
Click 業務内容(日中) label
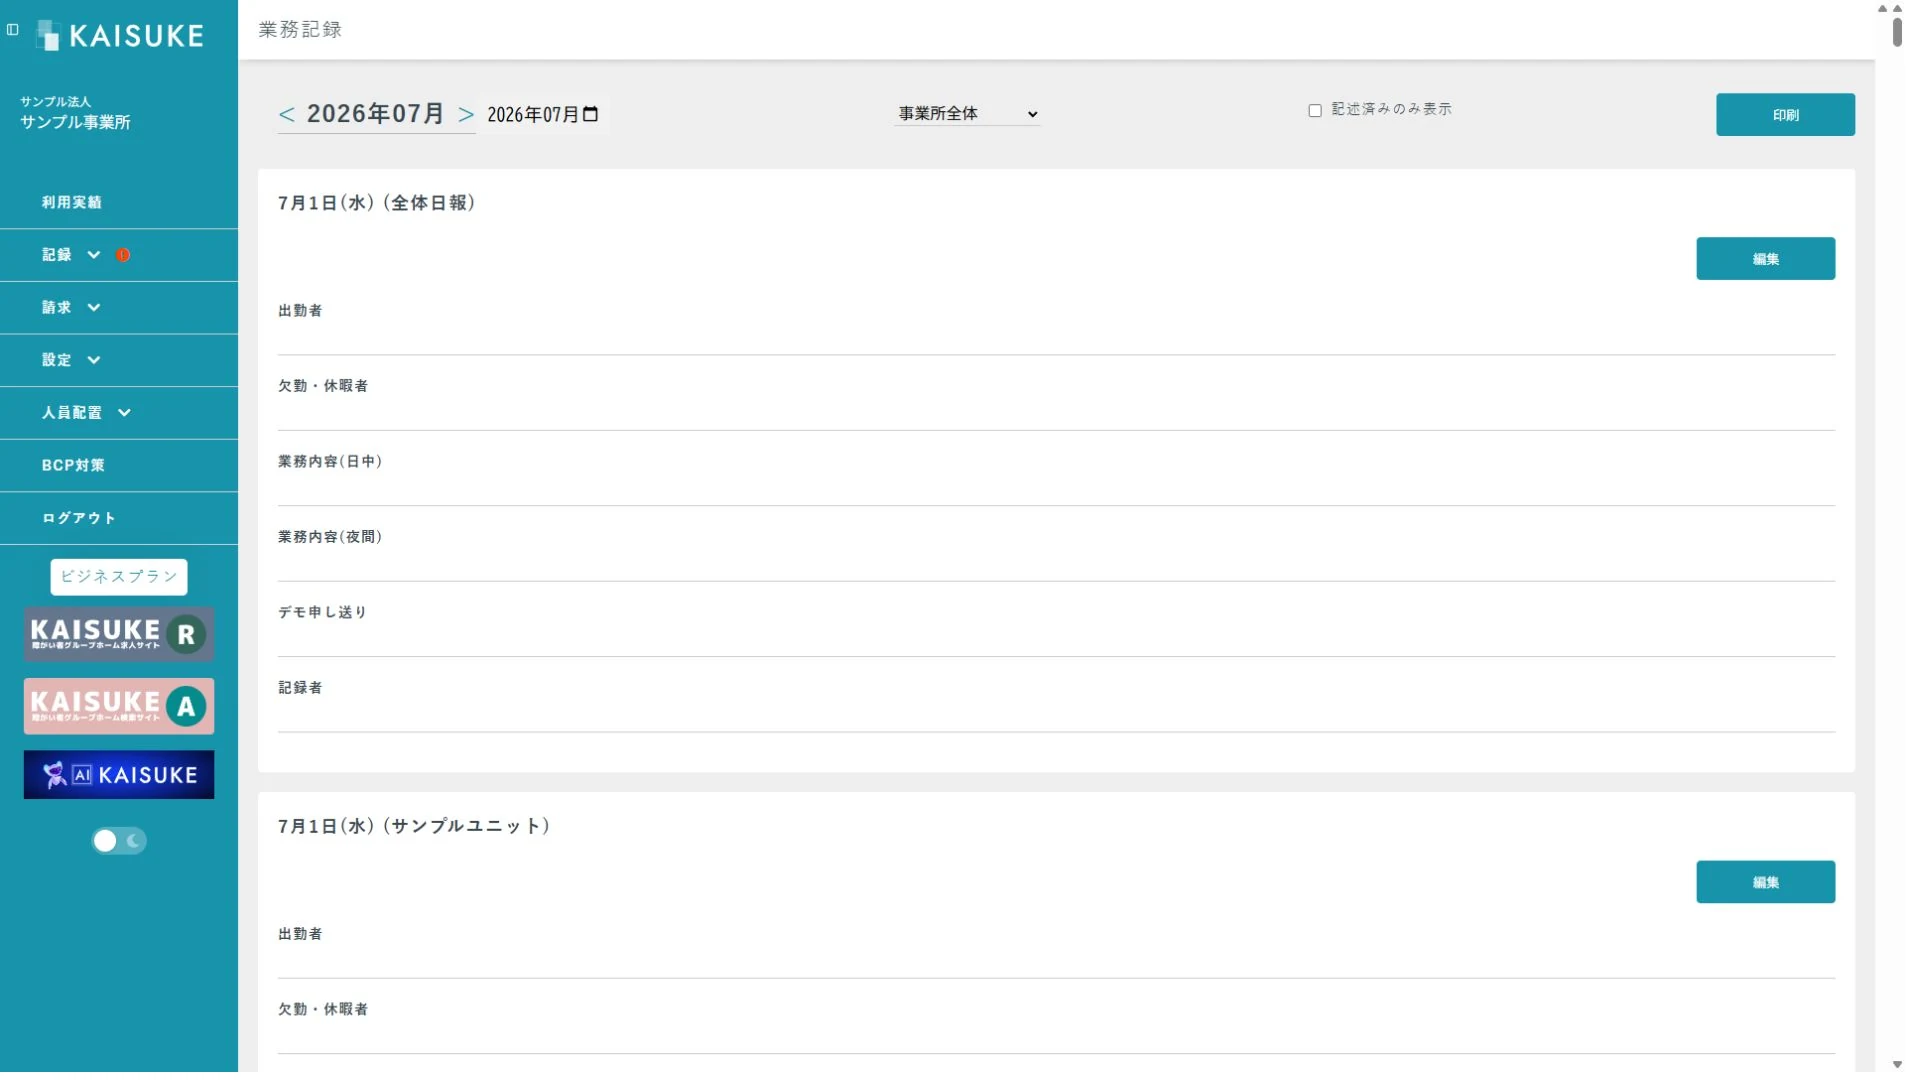coord(330,461)
